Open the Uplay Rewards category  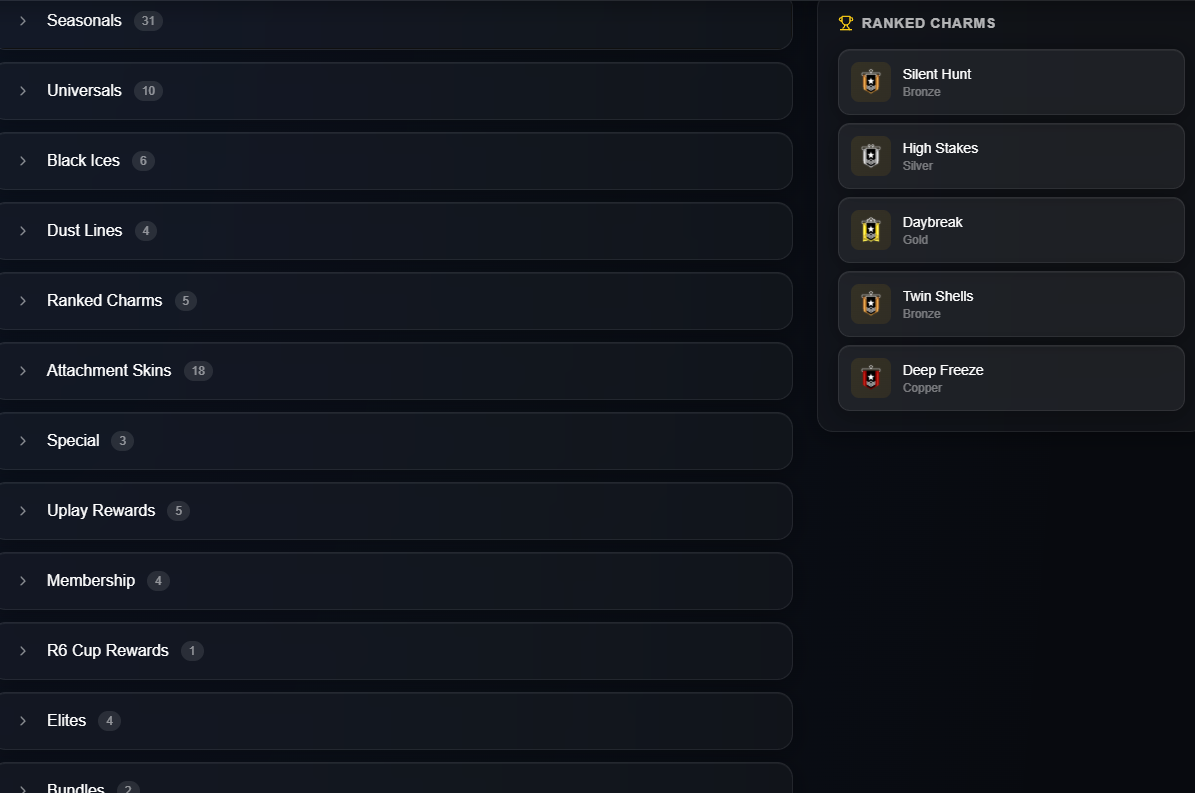395,511
